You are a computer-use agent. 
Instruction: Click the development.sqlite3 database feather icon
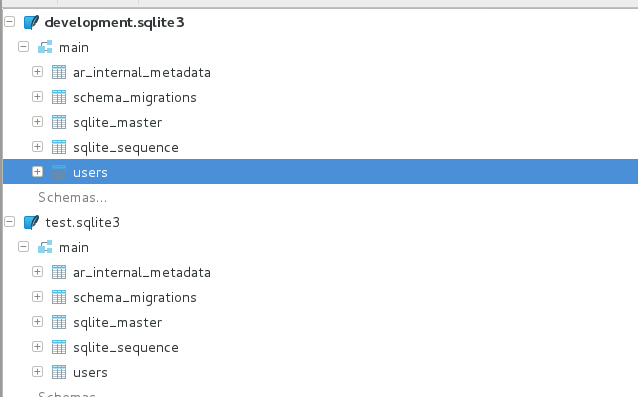coord(31,22)
